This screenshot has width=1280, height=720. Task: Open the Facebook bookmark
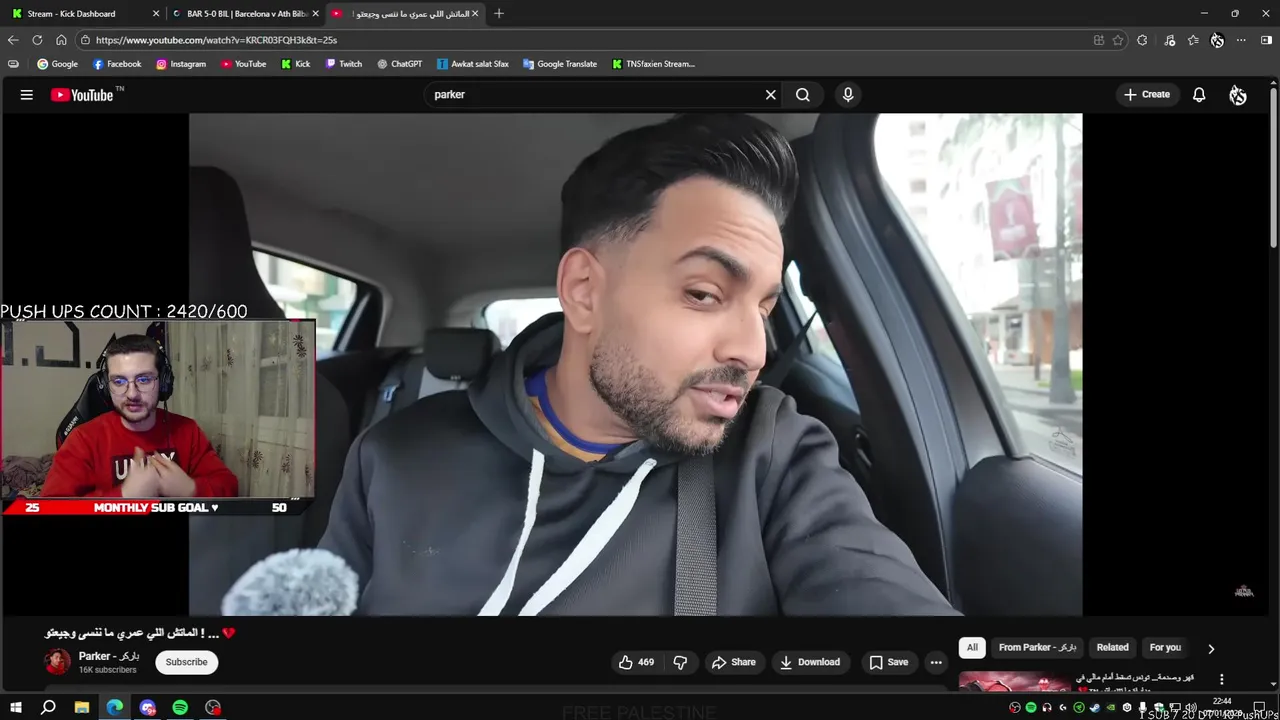pyautogui.click(x=117, y=64)
